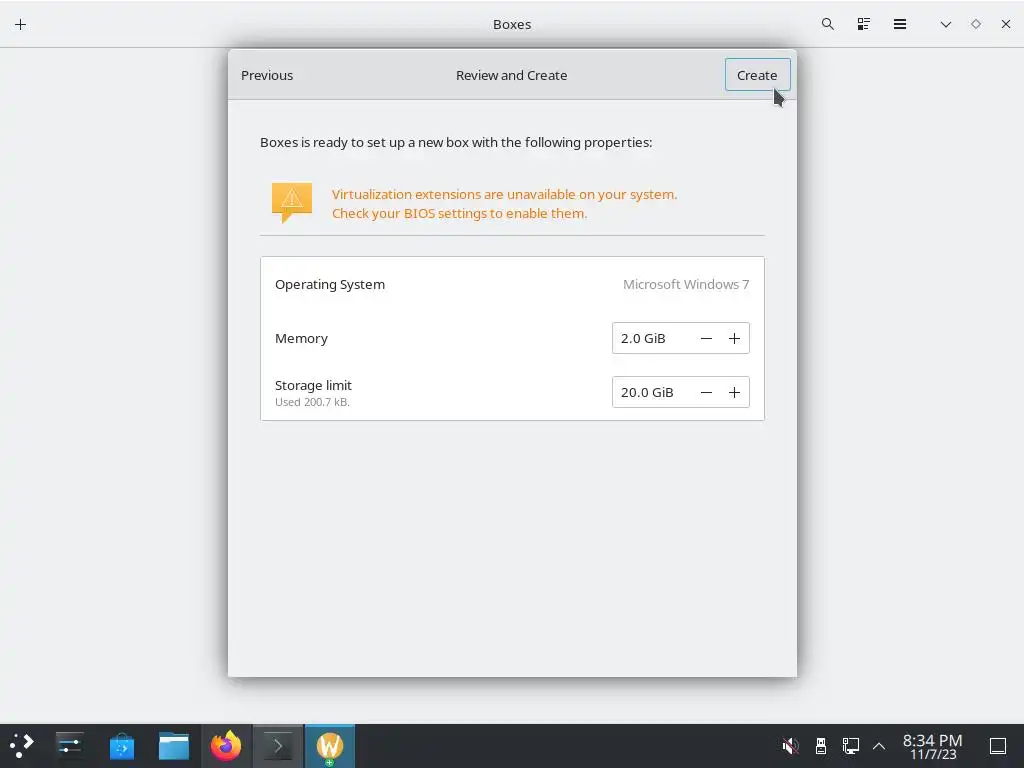Go back with Previous button
Screen dimensions: 1024x768
pos(267,75)
